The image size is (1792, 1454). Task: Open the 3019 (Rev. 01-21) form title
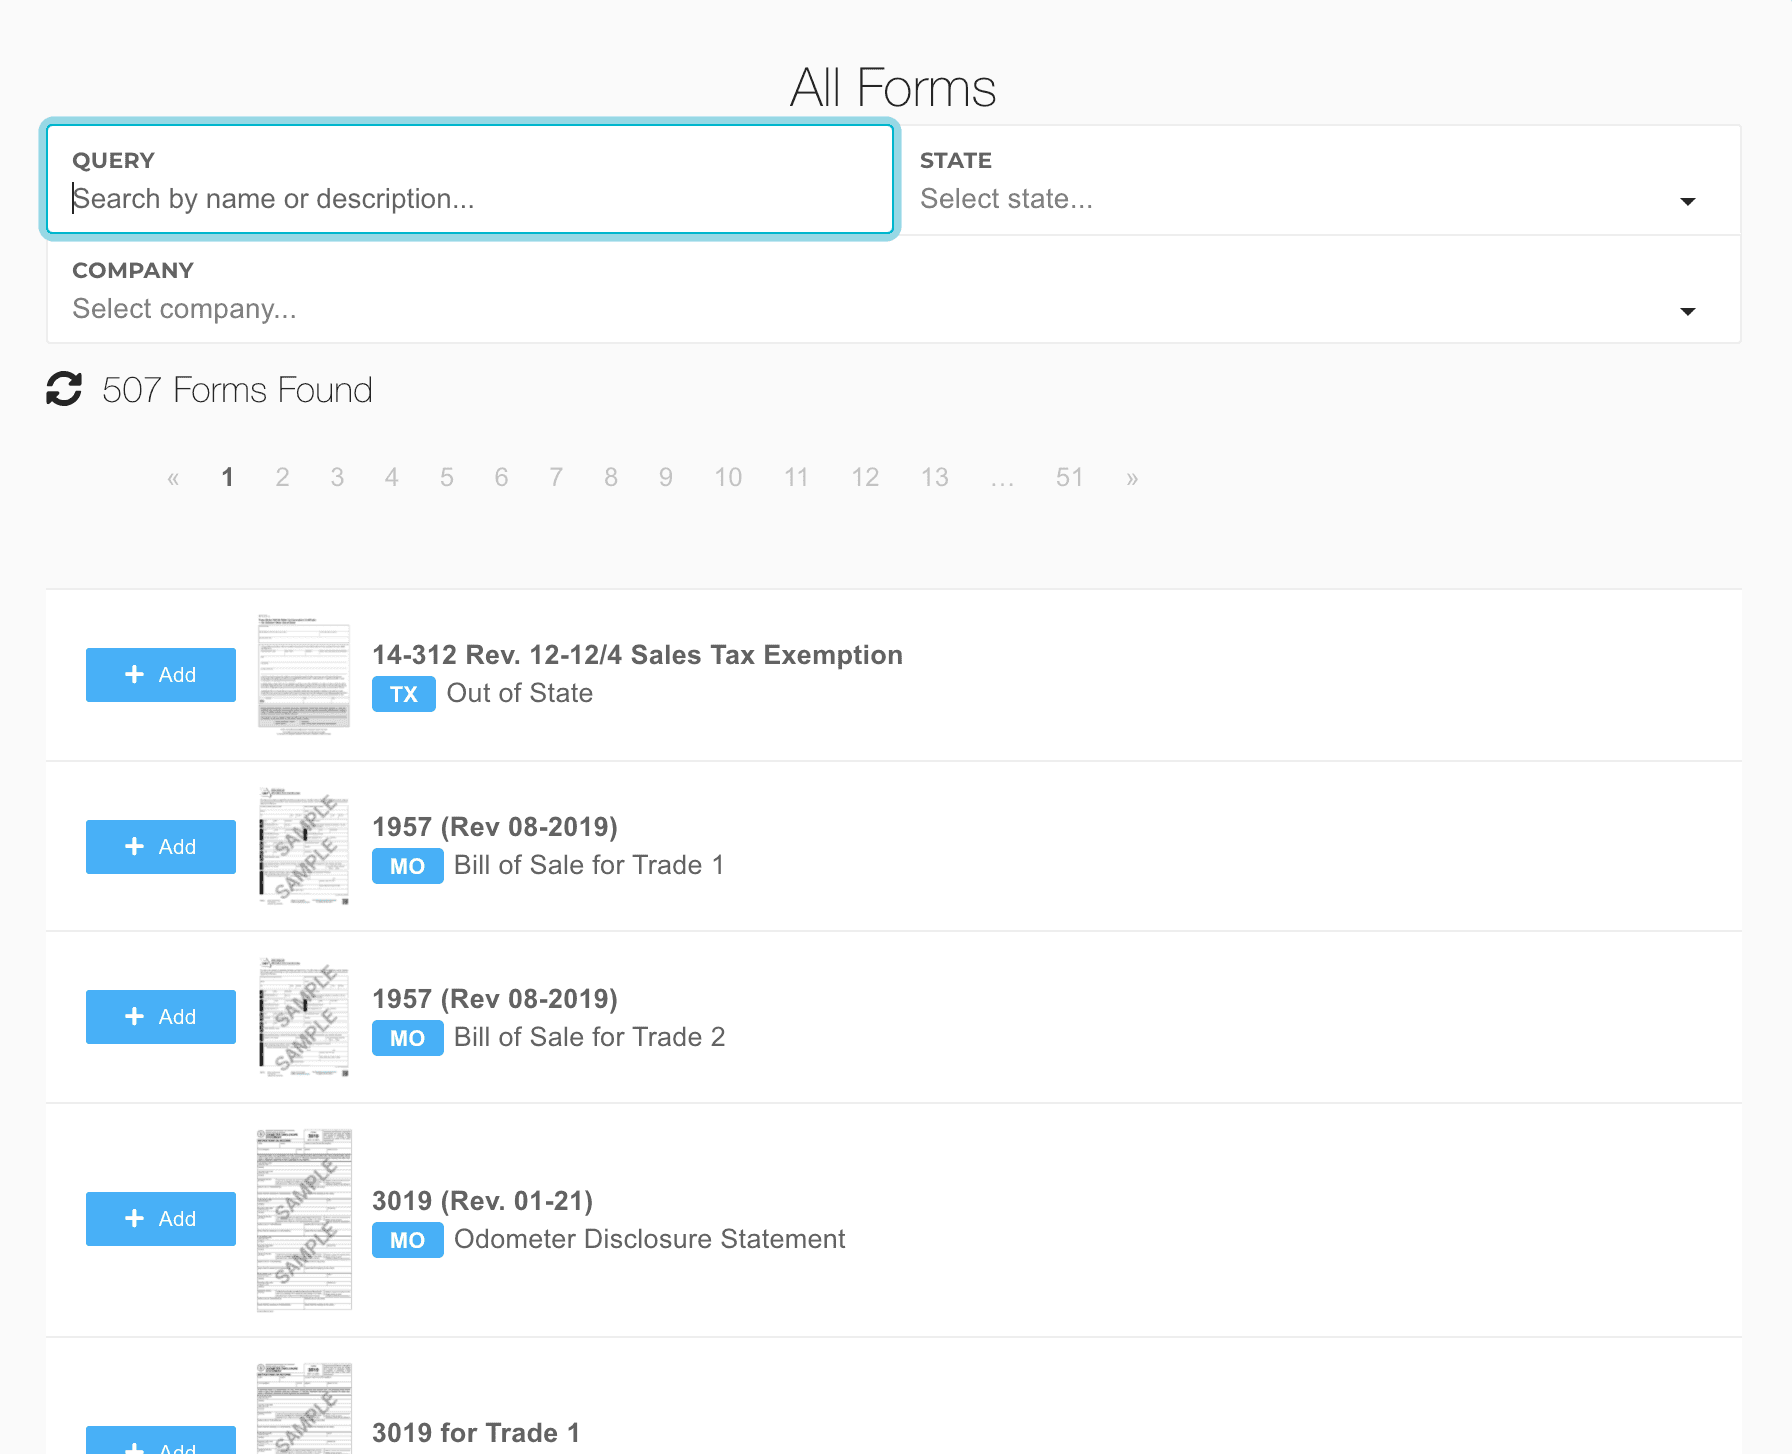coord(482,1201)
